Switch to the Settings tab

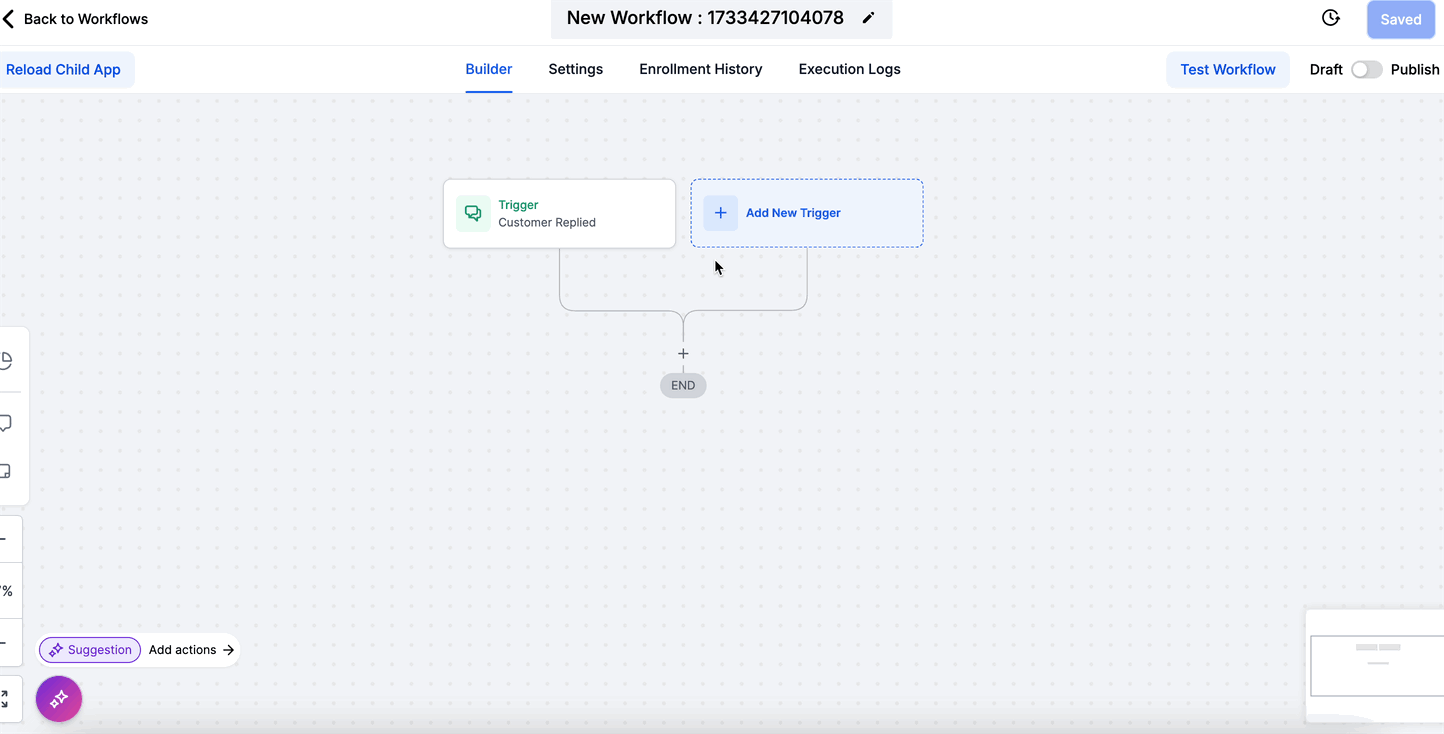pos(575,69)
